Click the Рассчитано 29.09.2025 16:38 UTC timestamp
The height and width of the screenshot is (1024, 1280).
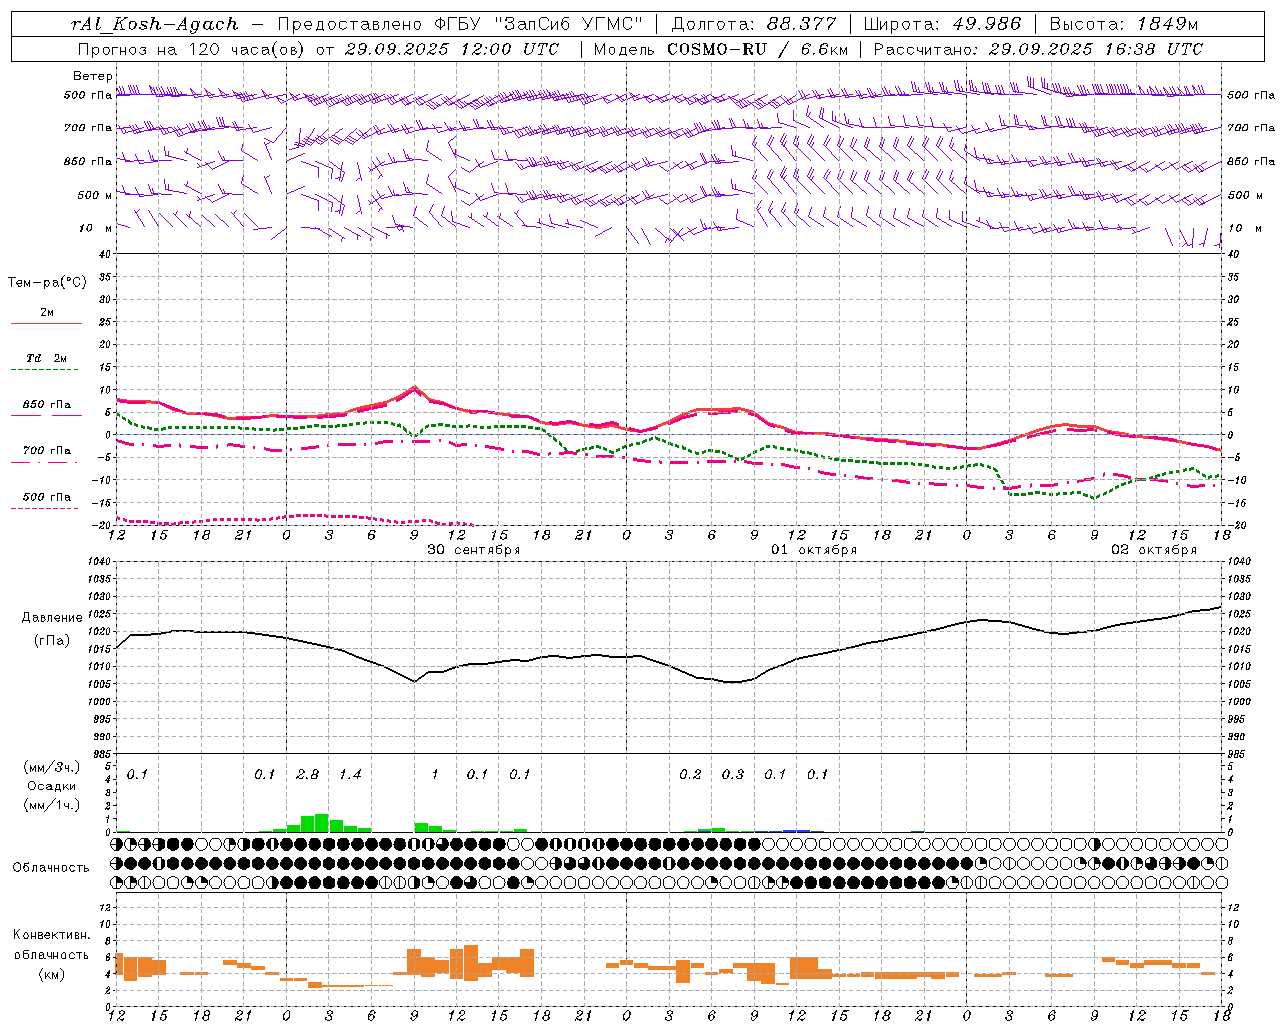point(1038,49)
